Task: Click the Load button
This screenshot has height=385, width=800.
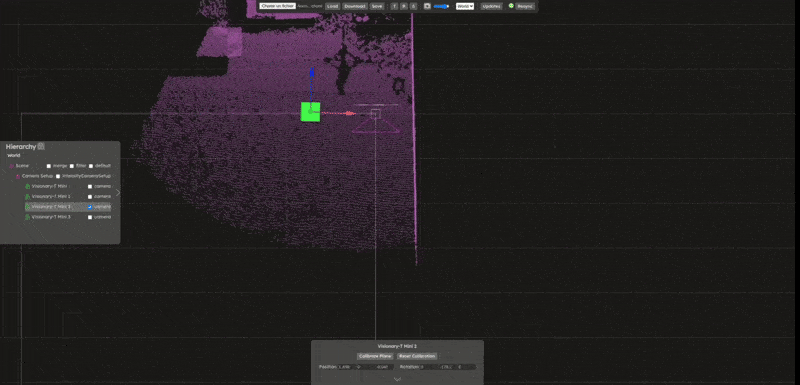Action: tap(332, 6)
